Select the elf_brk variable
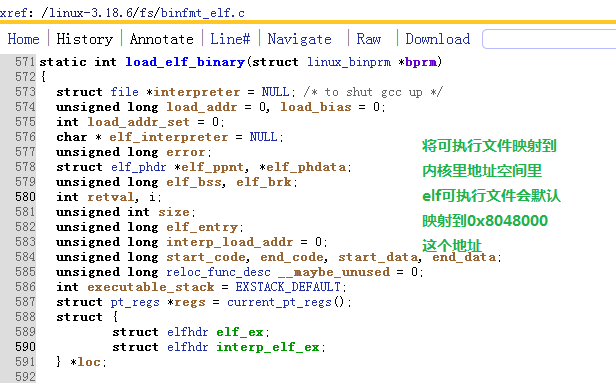616x383 pixels. tap(264, 182)
